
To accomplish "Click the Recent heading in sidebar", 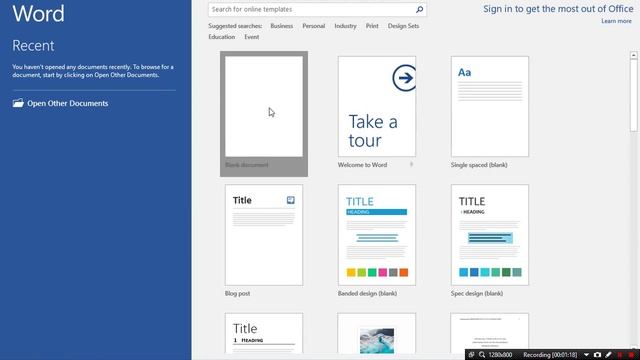I will click(x=33, y=45).
